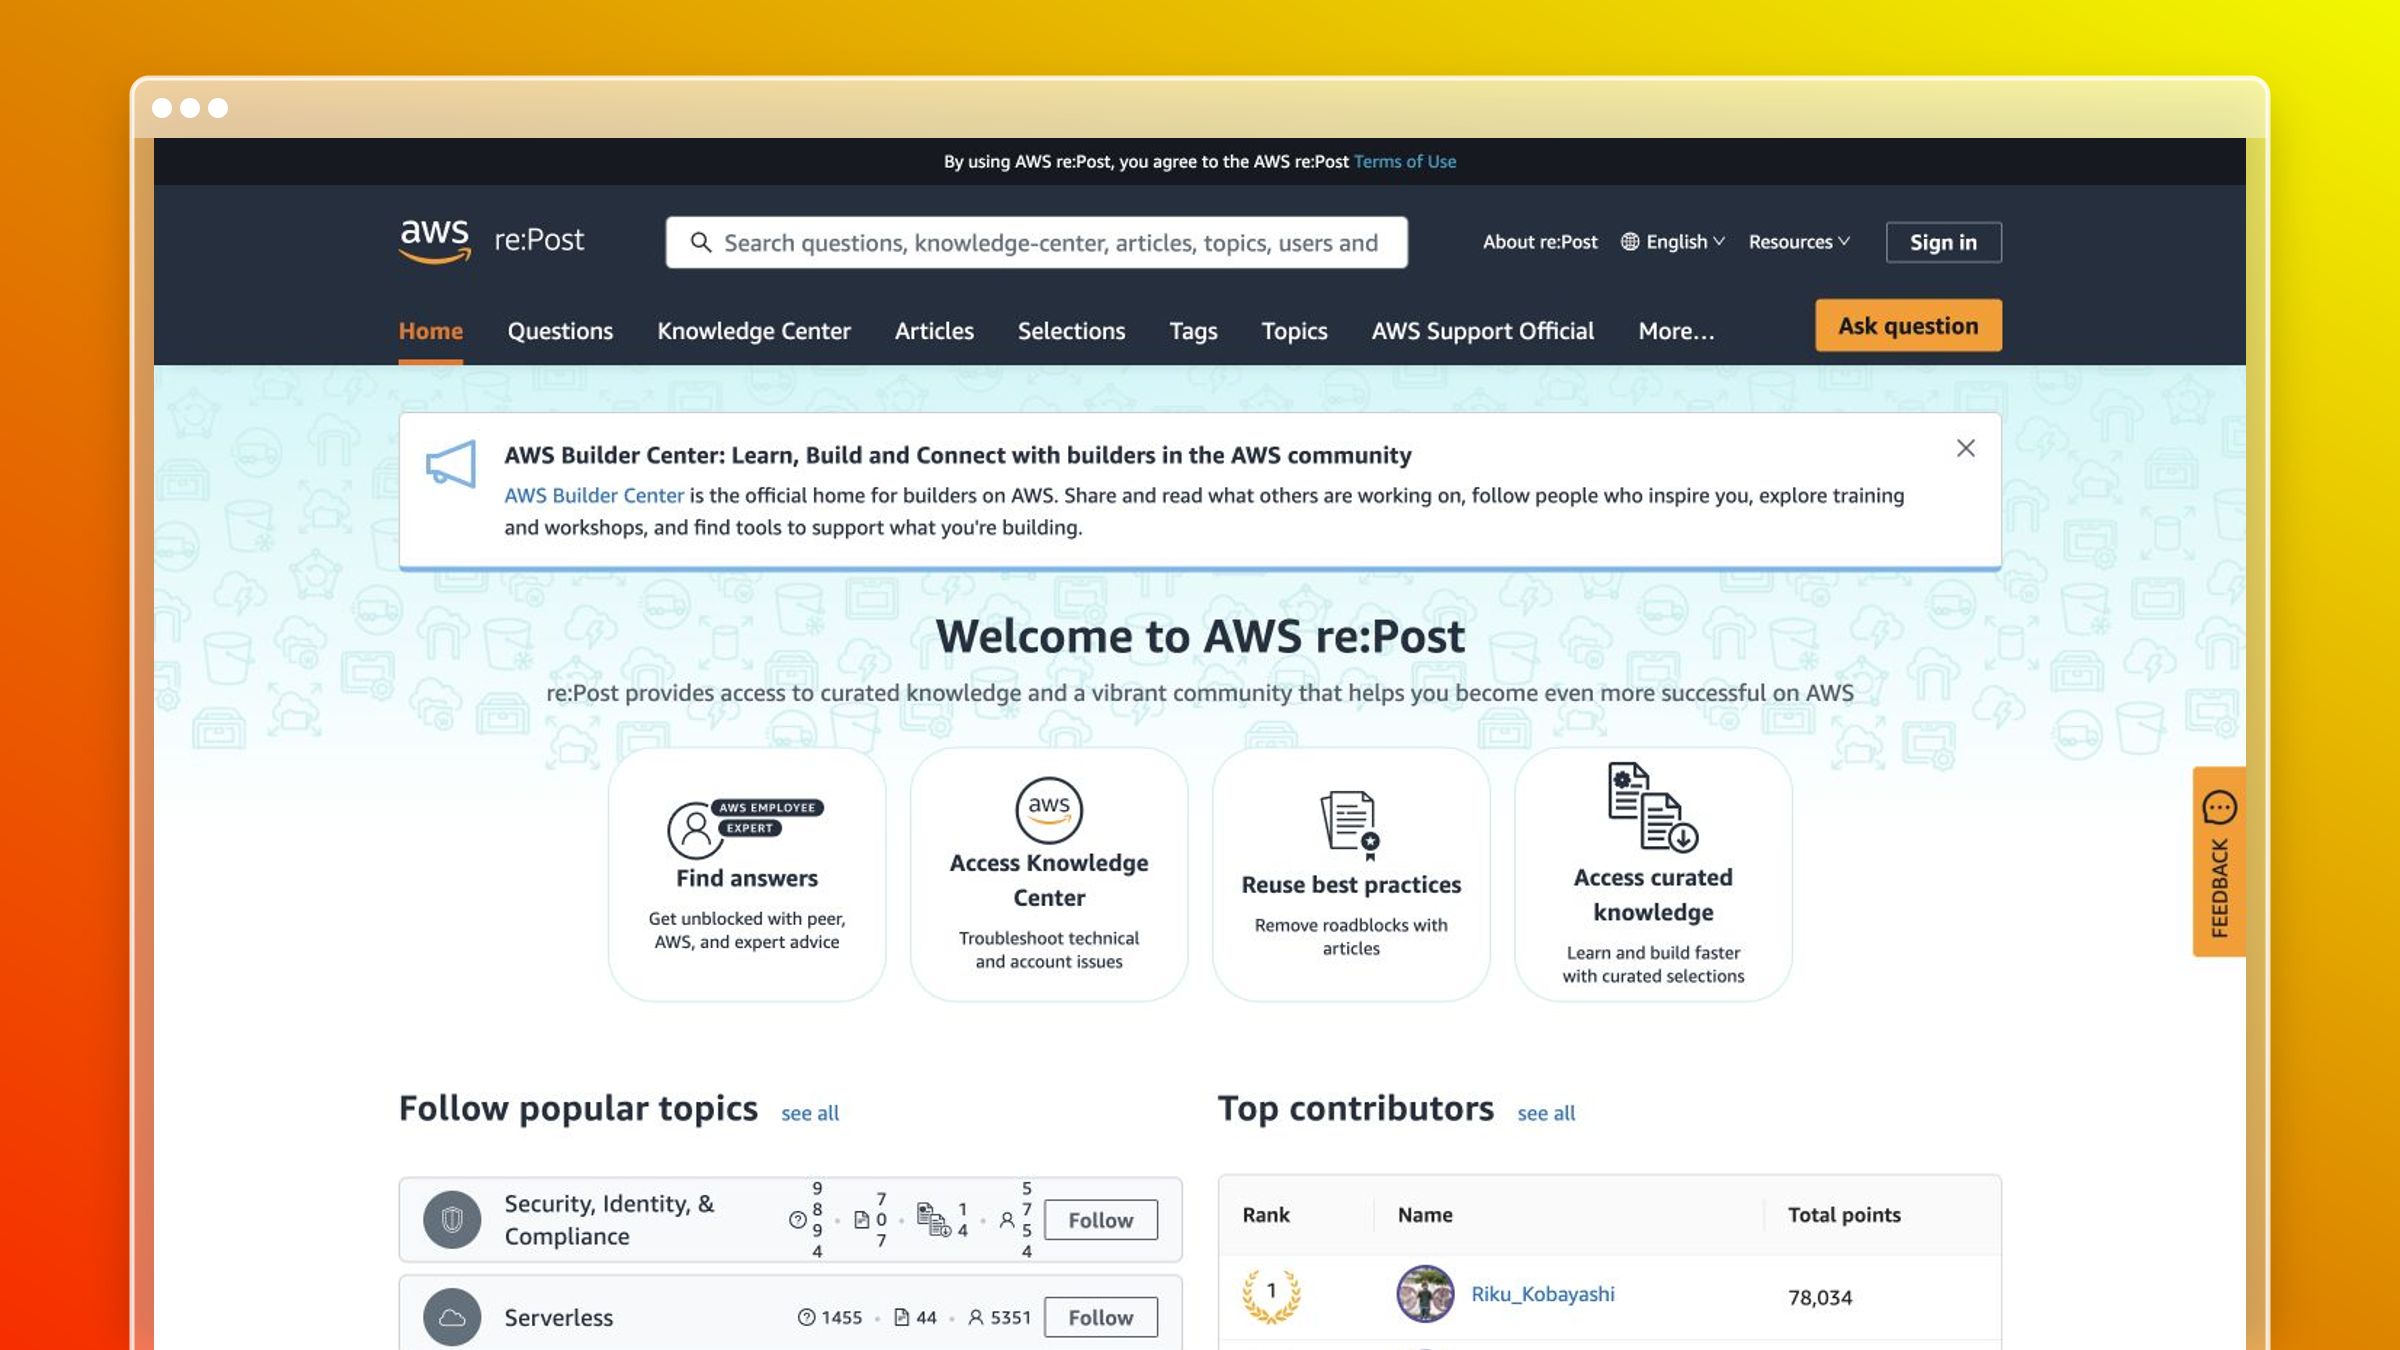Click the search magnifier icon
Image resolution: width=2400 pixels, height=1350 pixels.
coord(701,242)
